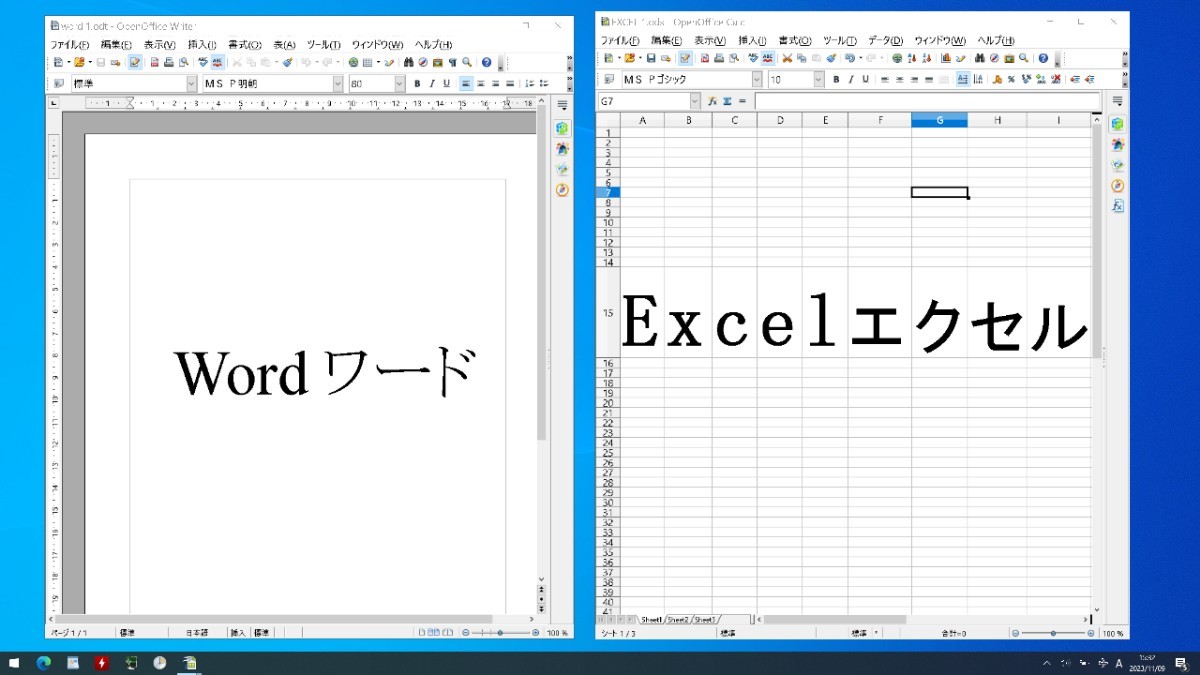Viewport: 1200px width, 675px height.
Task: Toggle Edit File mode in Writer toolbar
Action: pyautogui.click(x=135, y=62)
